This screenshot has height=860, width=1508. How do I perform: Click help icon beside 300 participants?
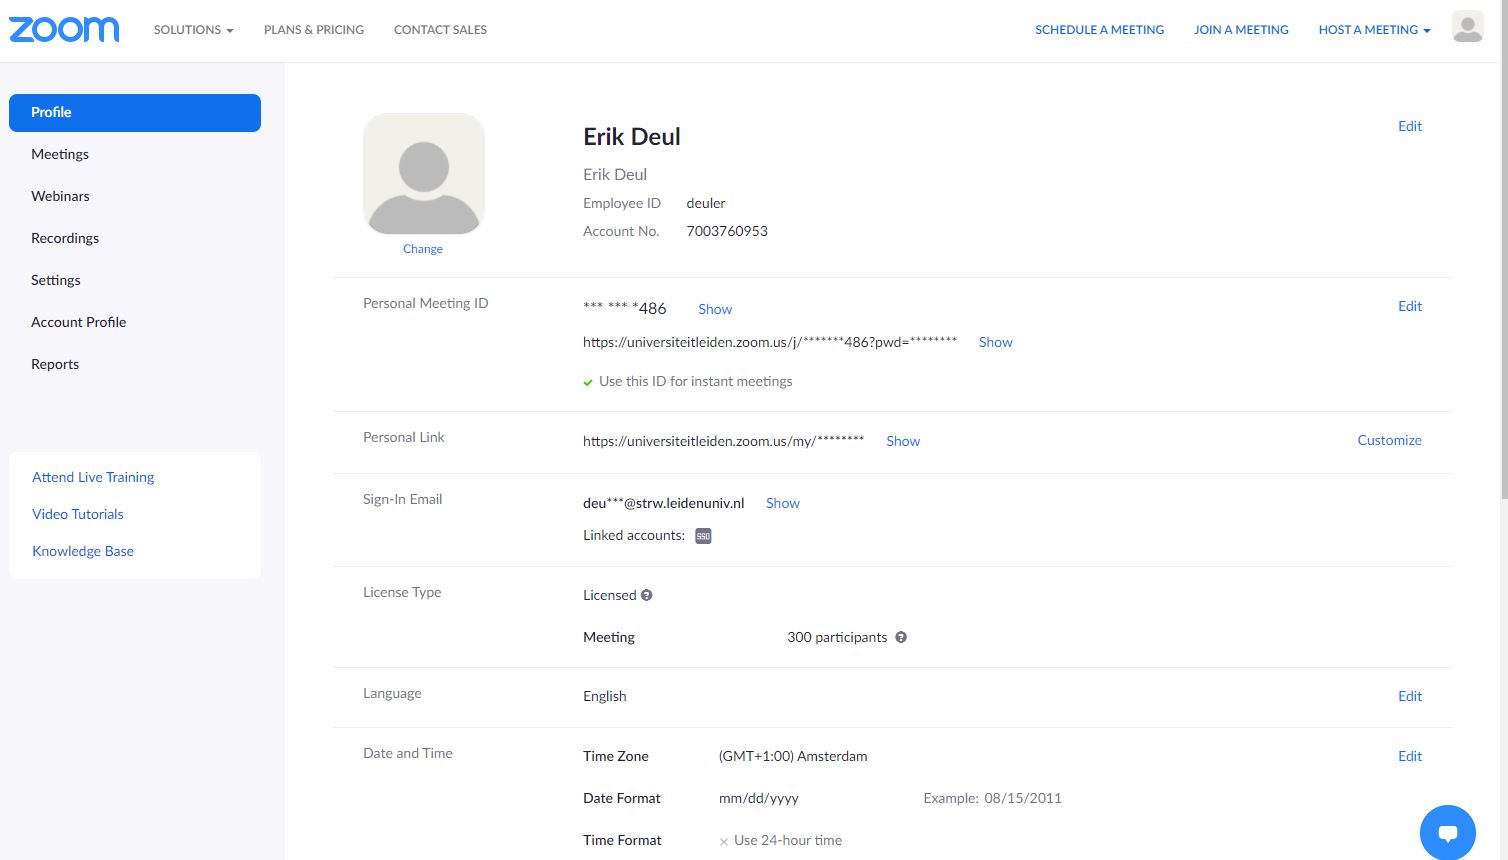pyautogui.click(x=901, y=637)
